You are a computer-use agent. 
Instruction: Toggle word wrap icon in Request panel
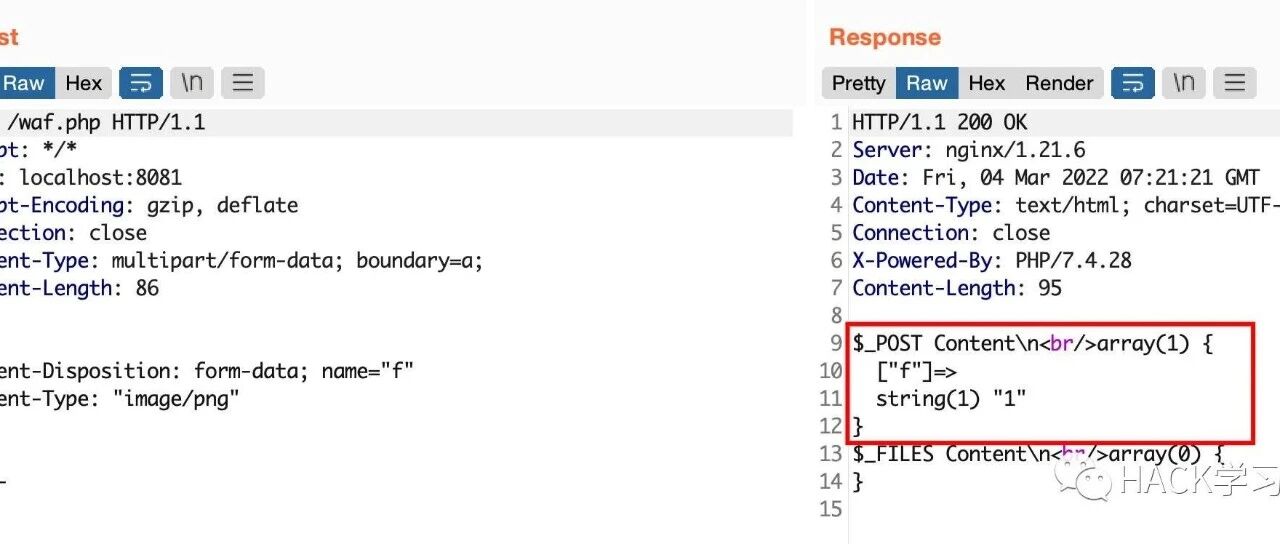click(141, 83)
